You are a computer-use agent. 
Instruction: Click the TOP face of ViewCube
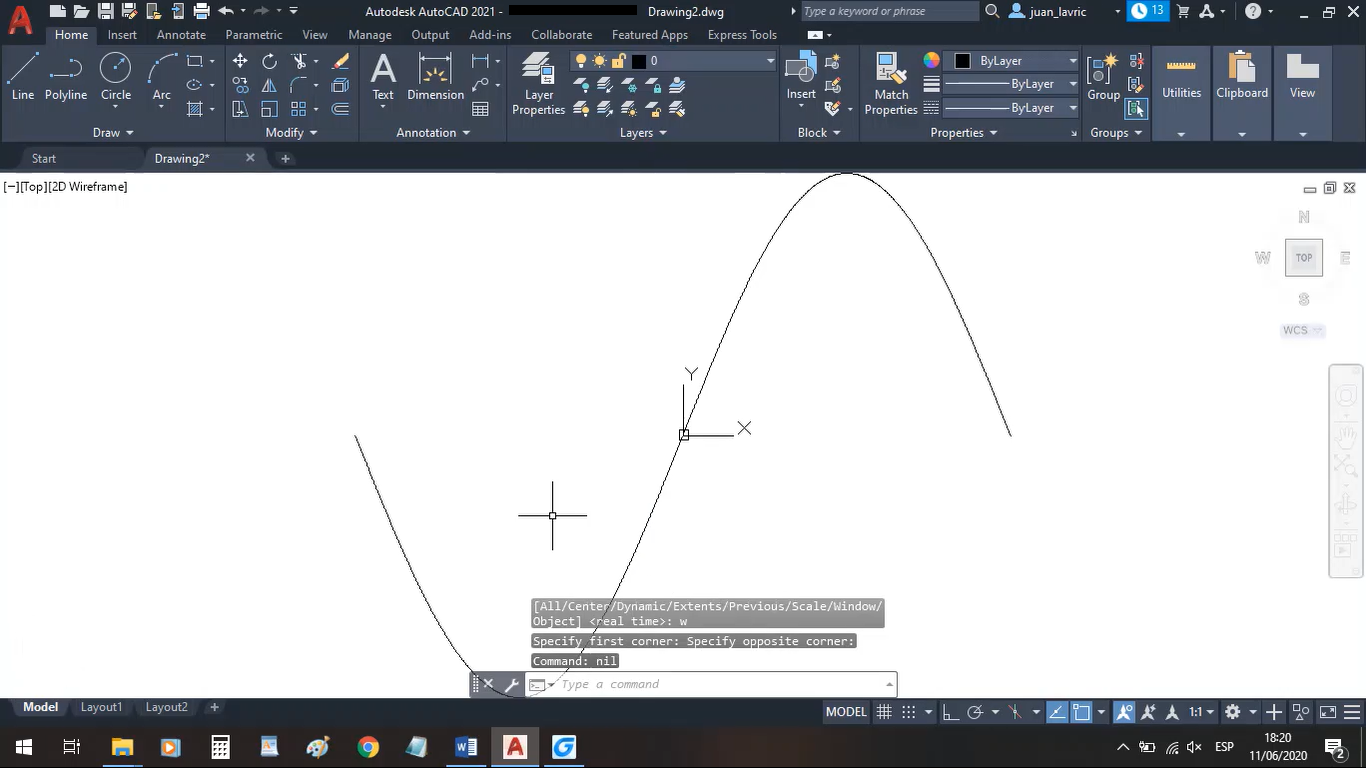point(1304,258)
